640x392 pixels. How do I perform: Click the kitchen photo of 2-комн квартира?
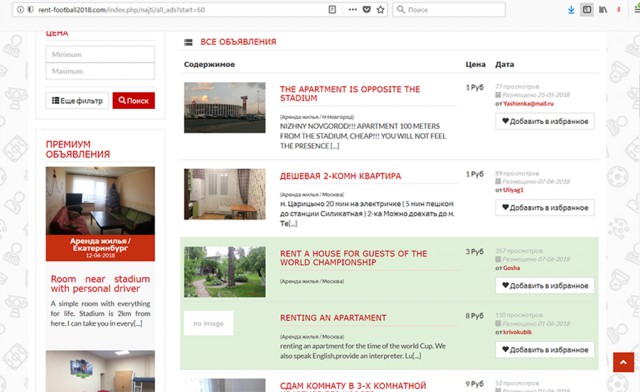224,194
